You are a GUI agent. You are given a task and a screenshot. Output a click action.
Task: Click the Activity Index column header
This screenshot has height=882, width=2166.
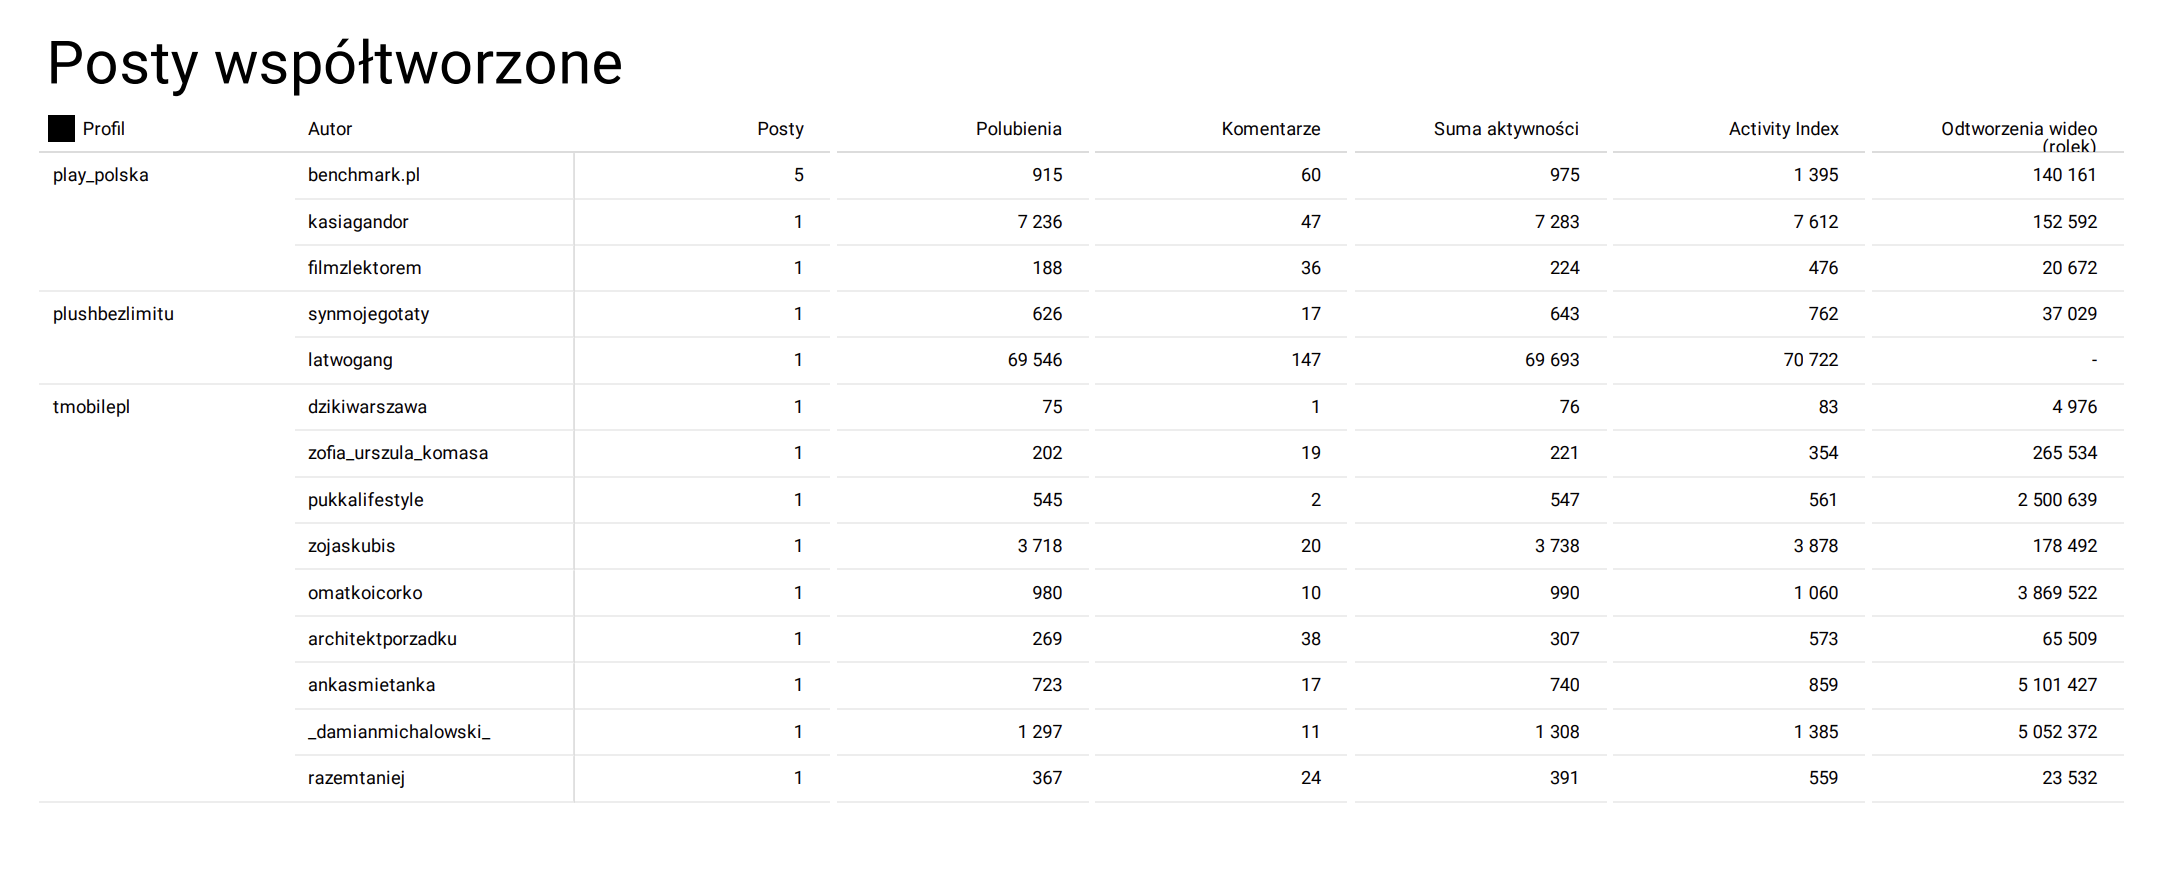[x=1783, y=129]
